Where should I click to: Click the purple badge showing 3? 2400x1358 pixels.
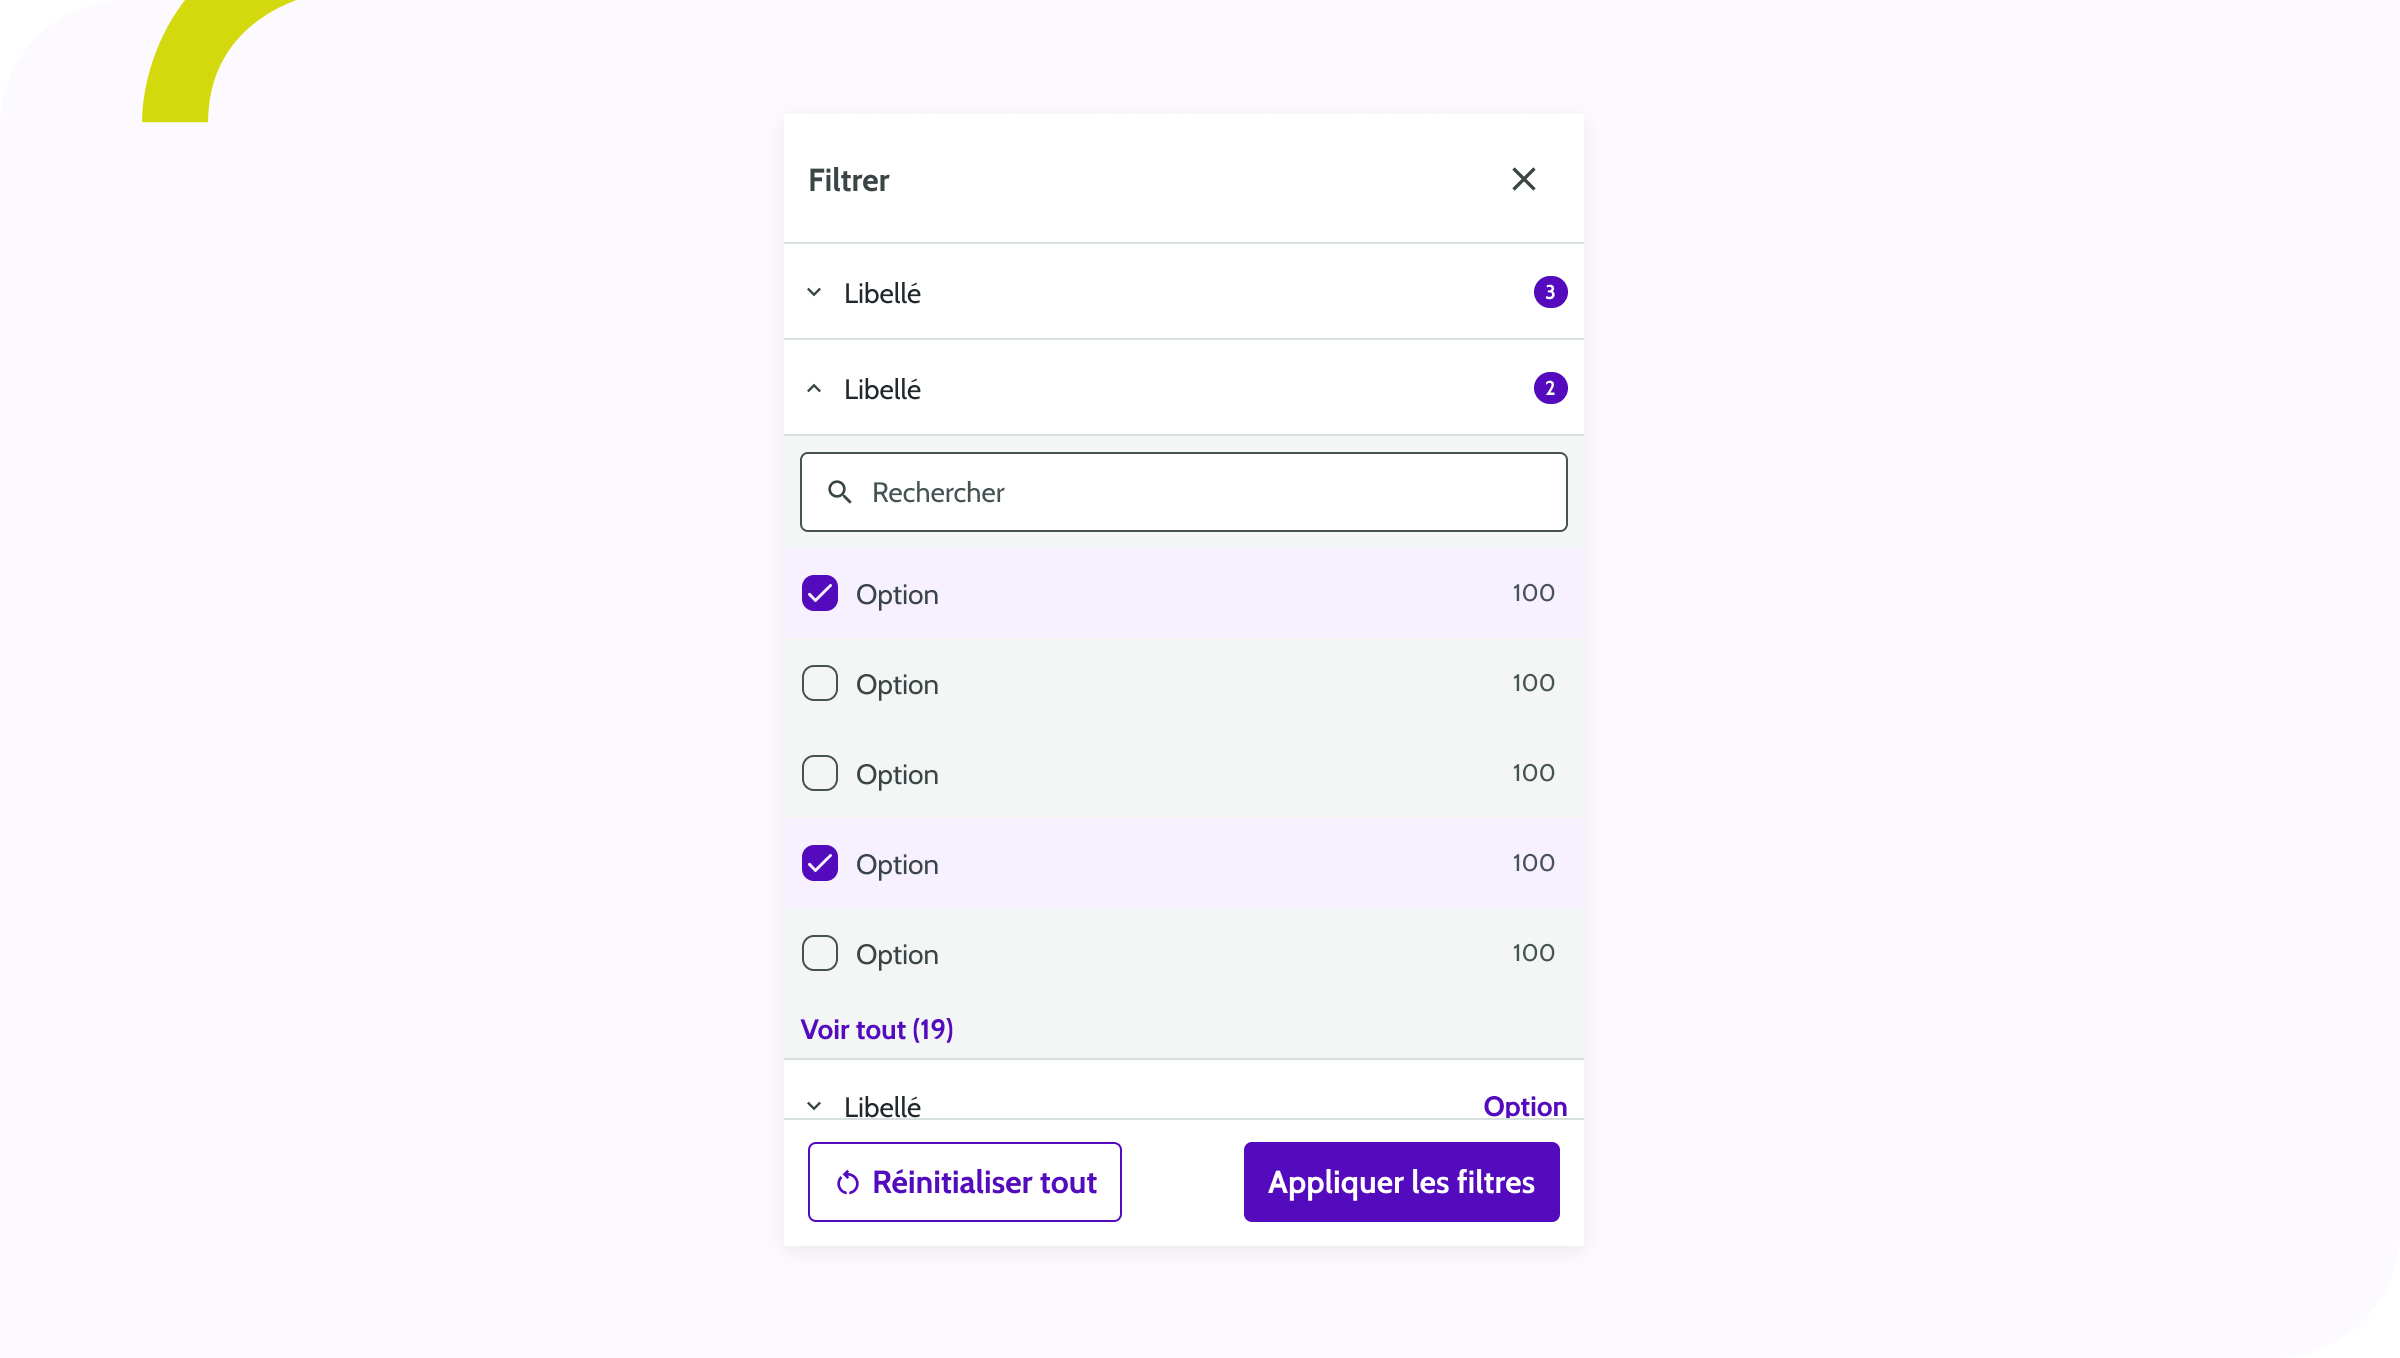pyautogui.click(x=1550, y=292)
